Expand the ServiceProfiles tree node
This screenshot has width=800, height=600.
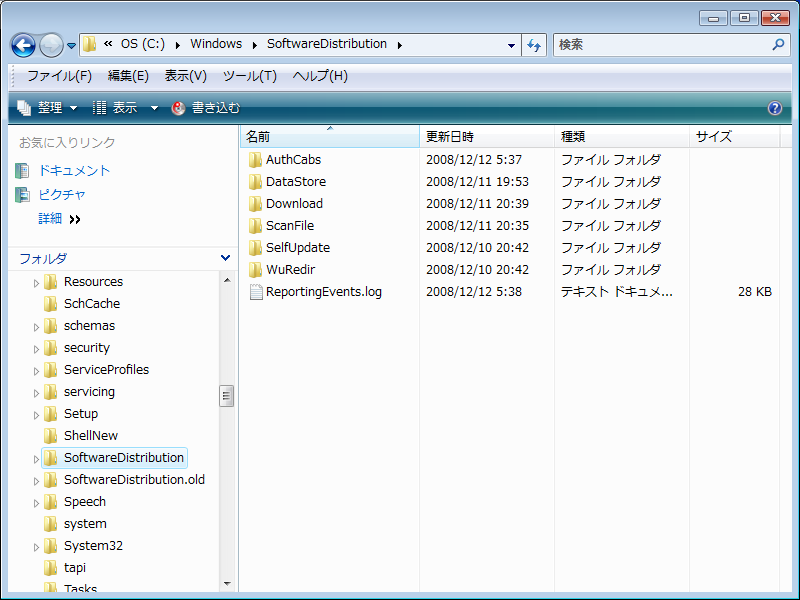36,371
